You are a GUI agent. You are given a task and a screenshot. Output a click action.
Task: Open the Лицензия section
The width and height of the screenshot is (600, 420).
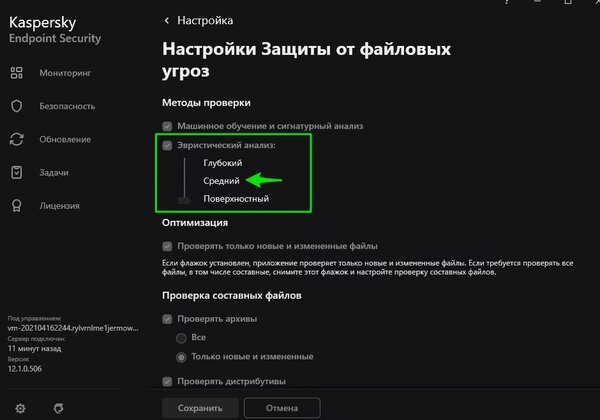tap(59, 206)
